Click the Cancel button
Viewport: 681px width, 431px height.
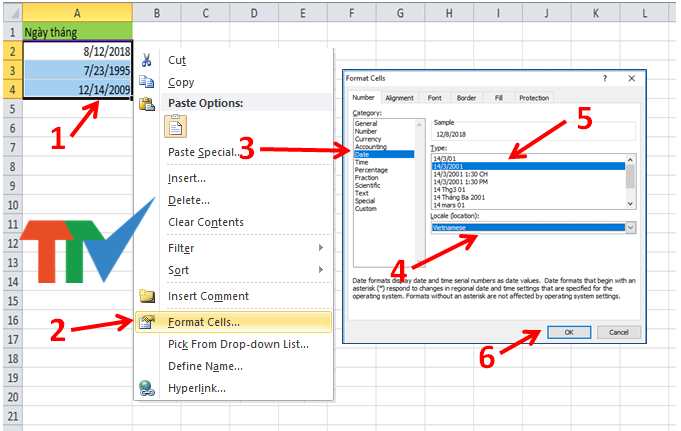(618, 332)
